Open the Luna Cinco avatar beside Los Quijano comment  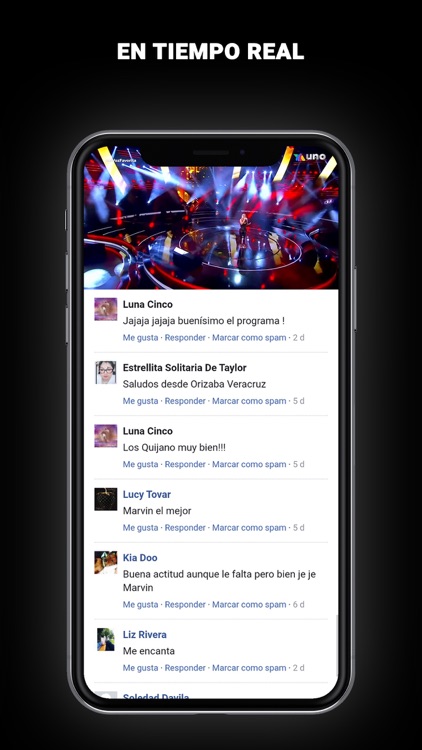click(x=105, y=436)
